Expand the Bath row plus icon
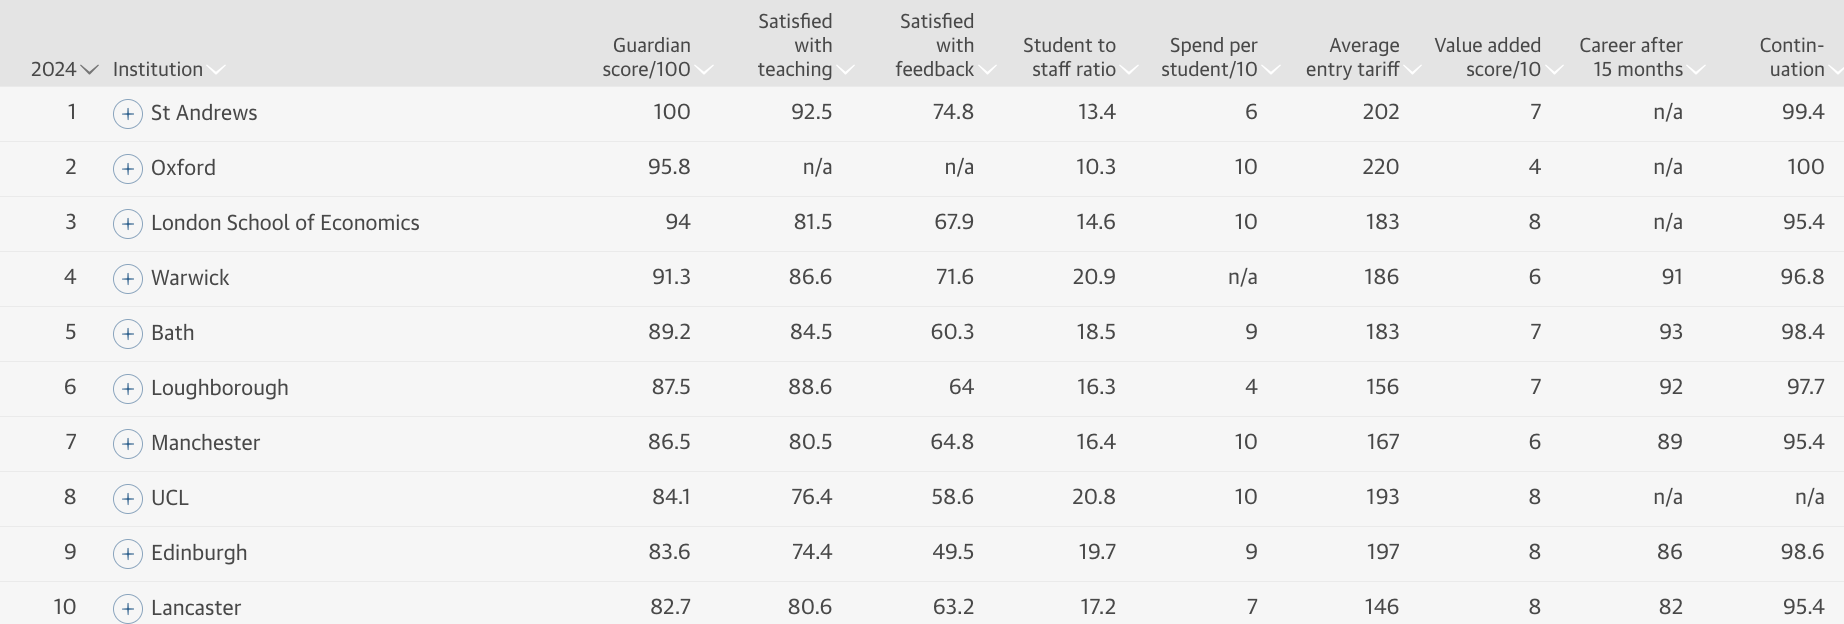This screenshot has height=624, width=1844. (127, 334)
